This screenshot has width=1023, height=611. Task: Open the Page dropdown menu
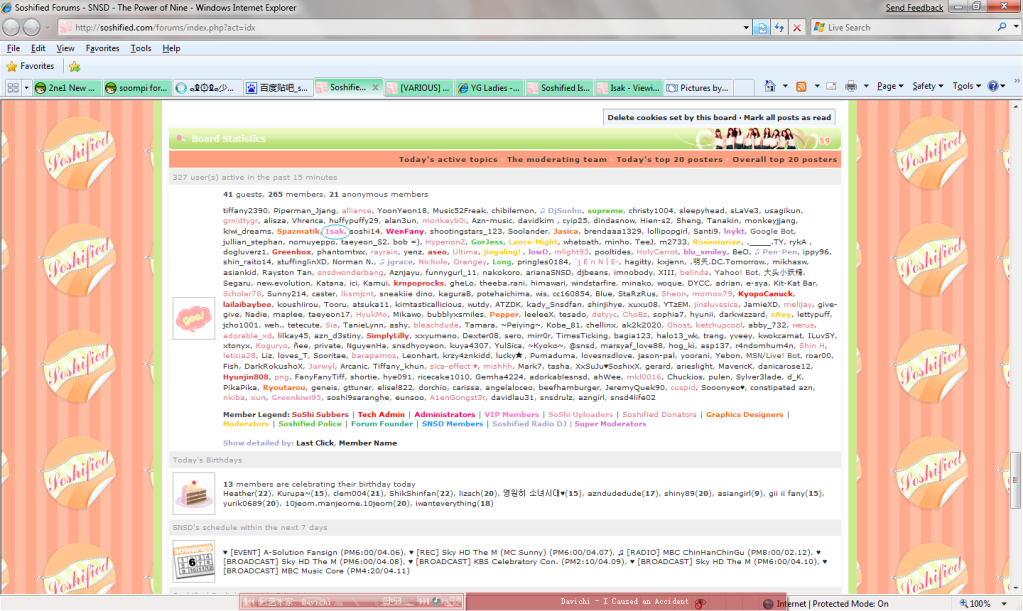890,86
